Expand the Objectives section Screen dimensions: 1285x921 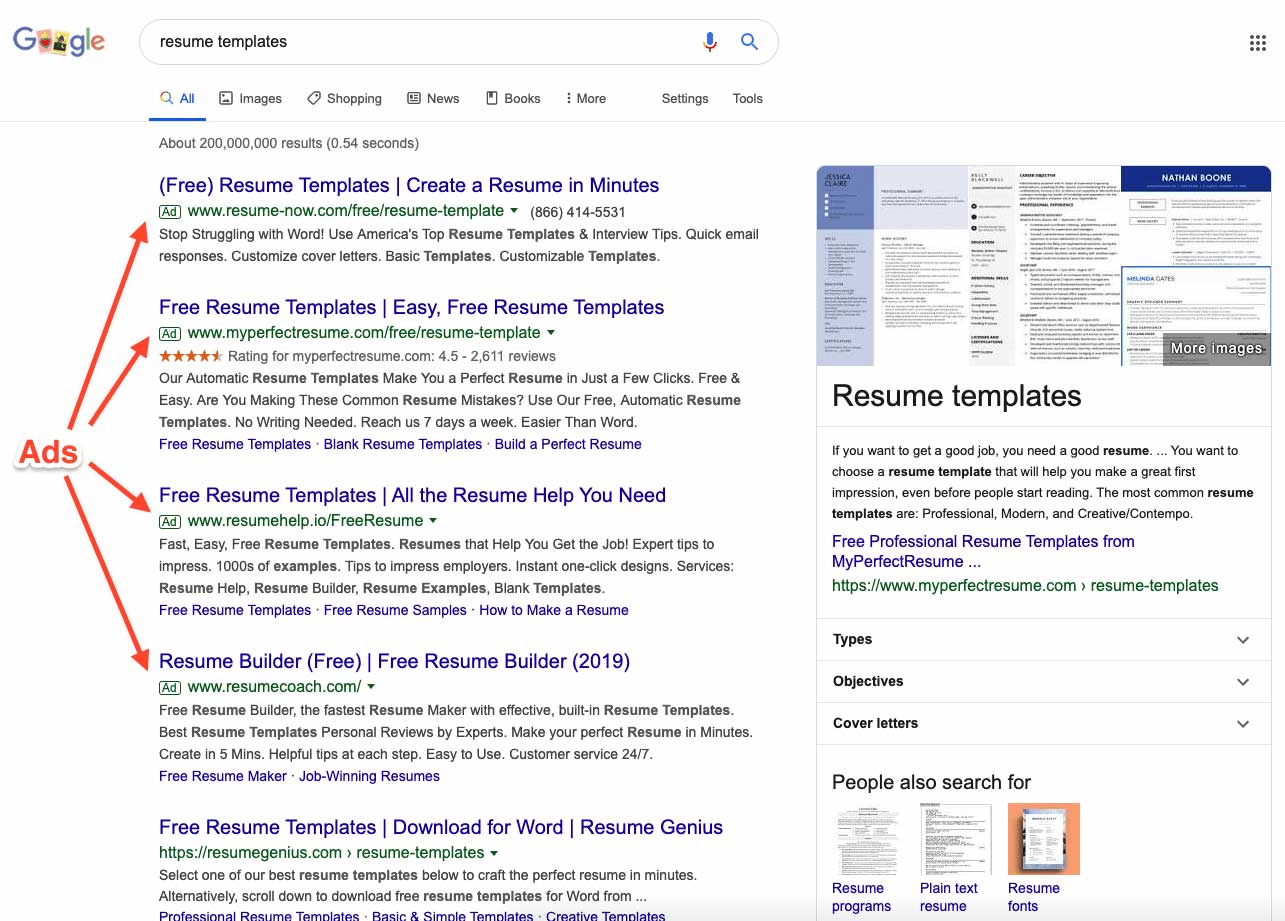[1242, 681]
